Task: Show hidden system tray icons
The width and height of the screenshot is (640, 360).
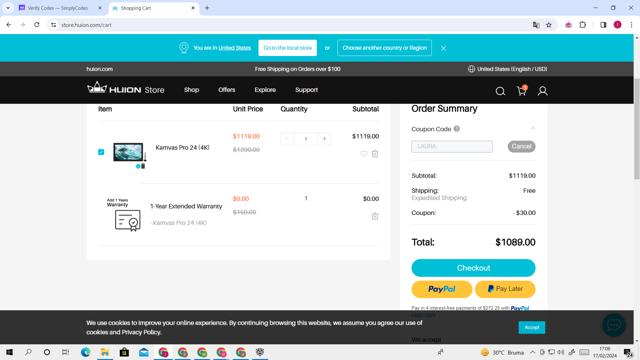Action: pos(533,352)
